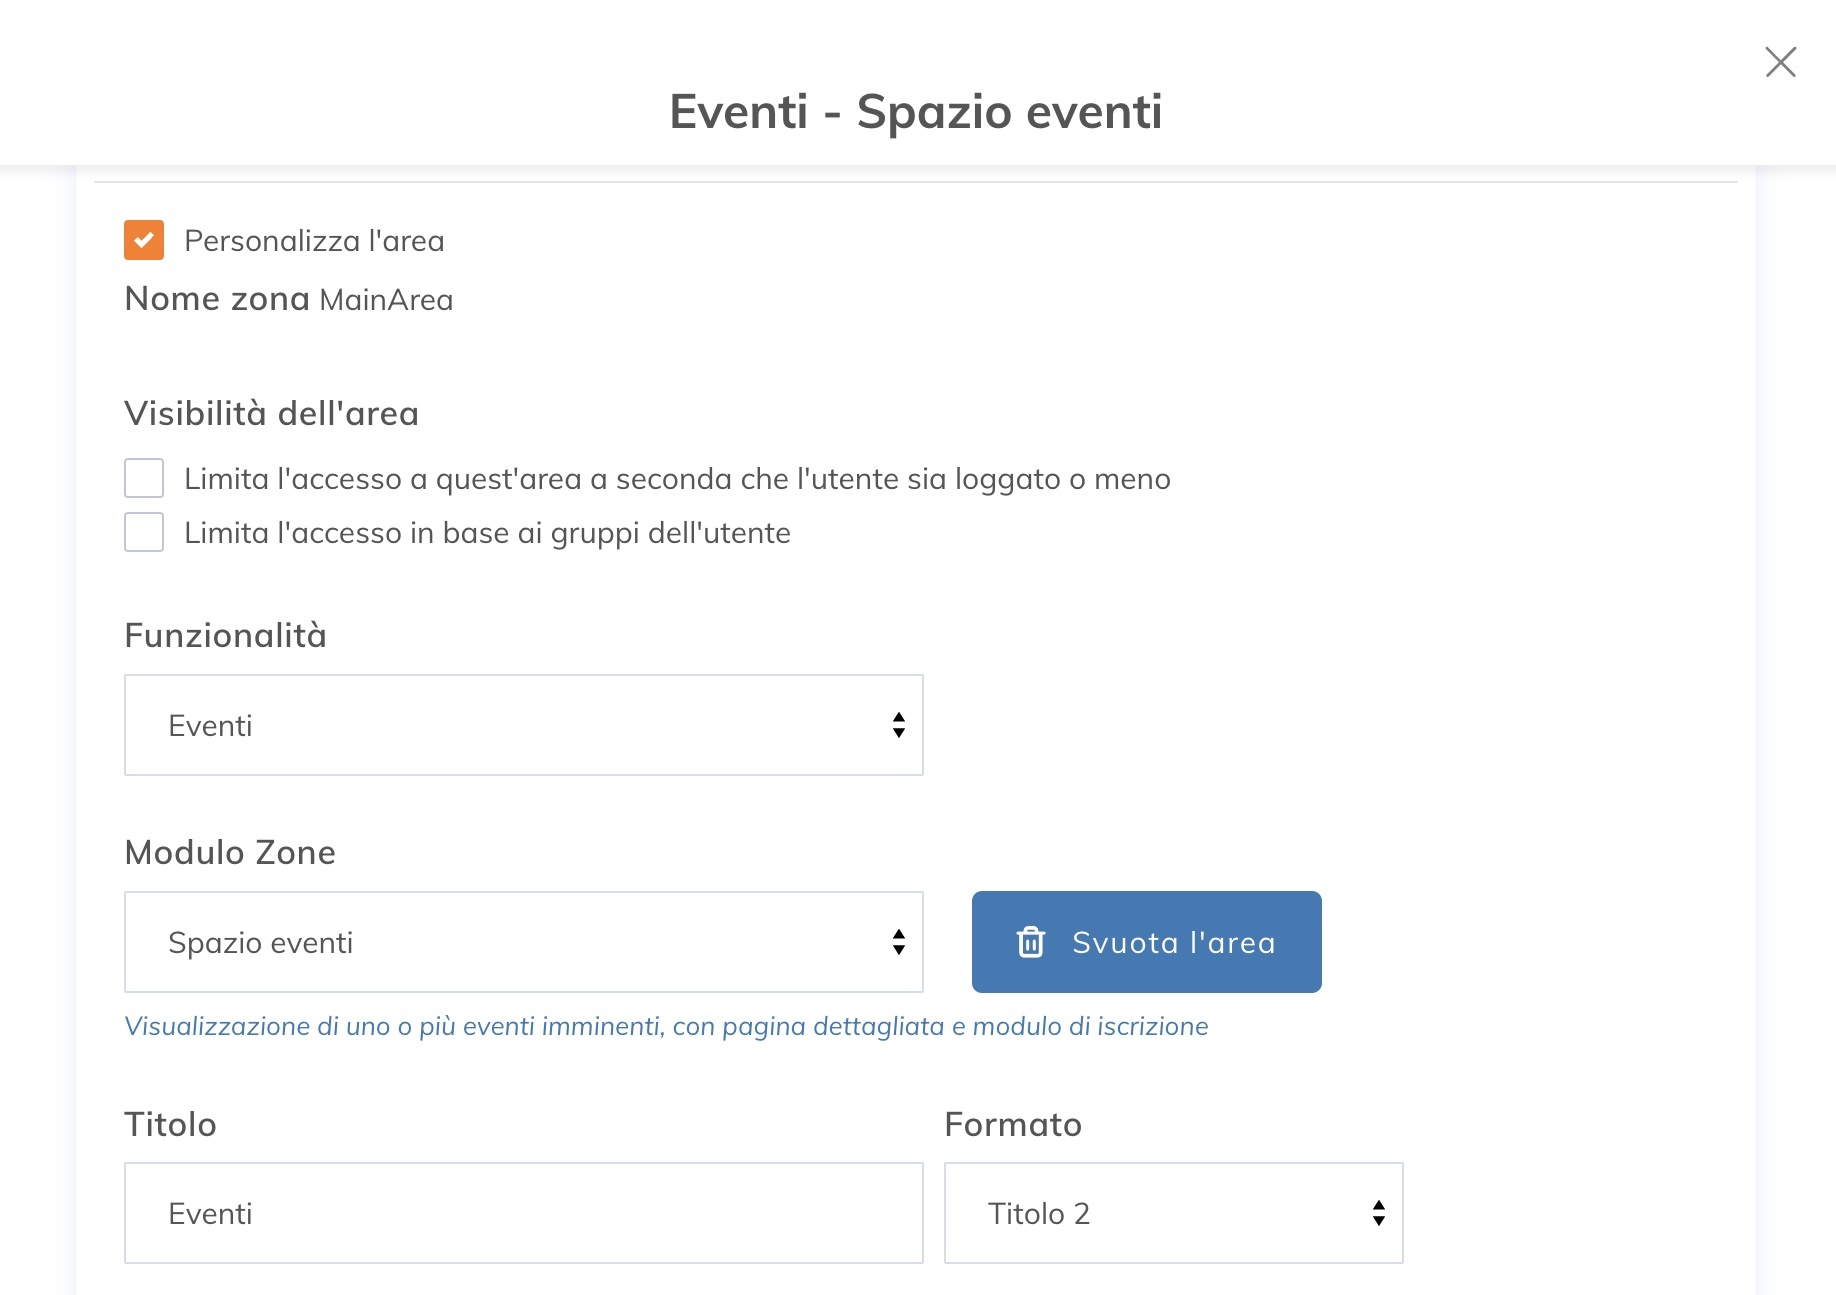Open the Funzionalità dropdown showing Eventi
Image resolution: width=1836 pixels, height=1295 pixels.
[523, 725]
